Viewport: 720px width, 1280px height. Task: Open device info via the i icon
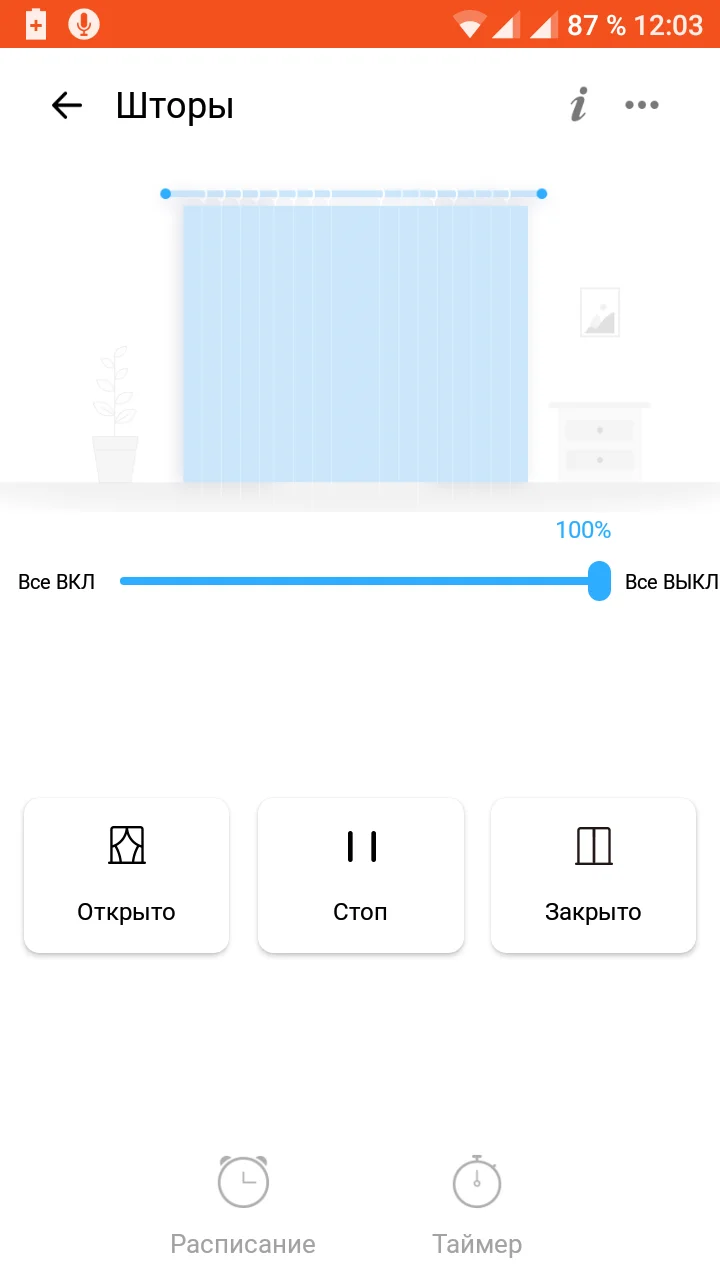[578, 105]
